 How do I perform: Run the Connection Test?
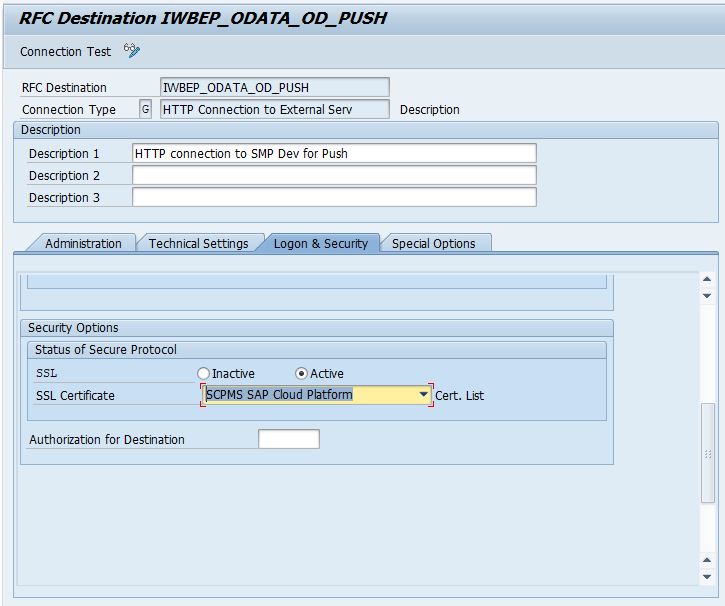pyautogui.click(x=65, y=51)
